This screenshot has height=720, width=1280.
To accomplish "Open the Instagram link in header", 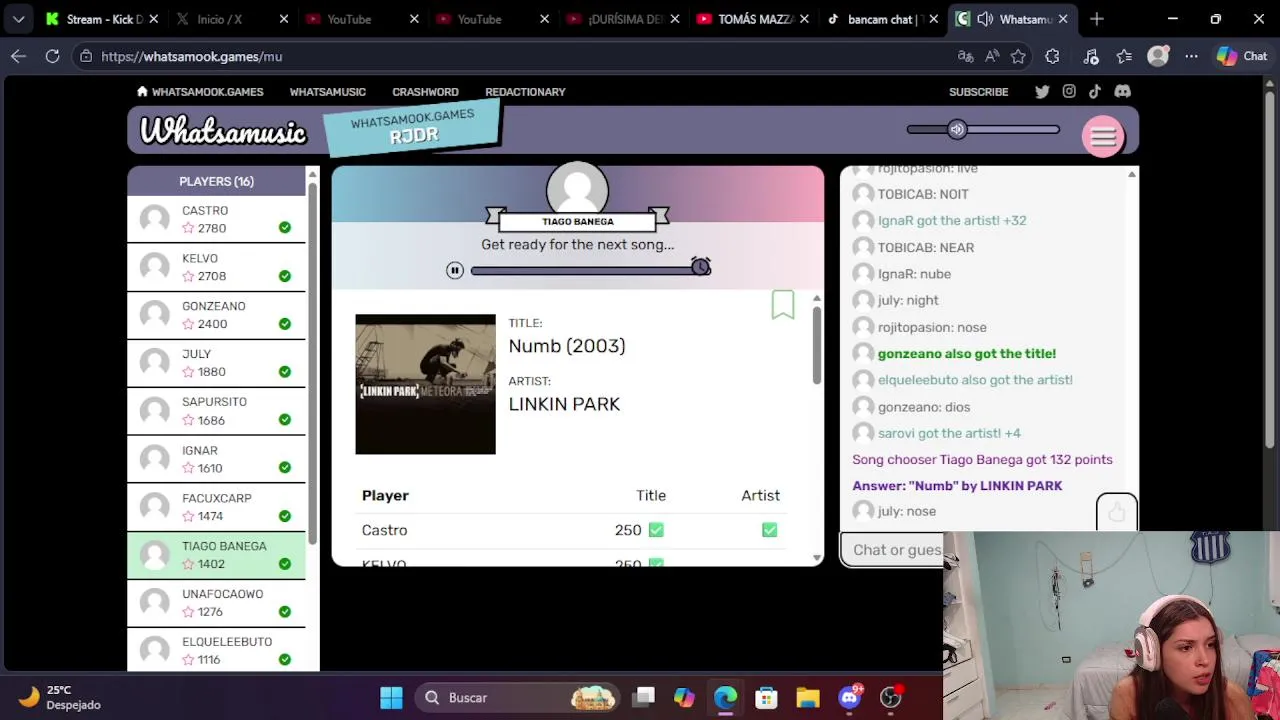I will pos(1069,91).
